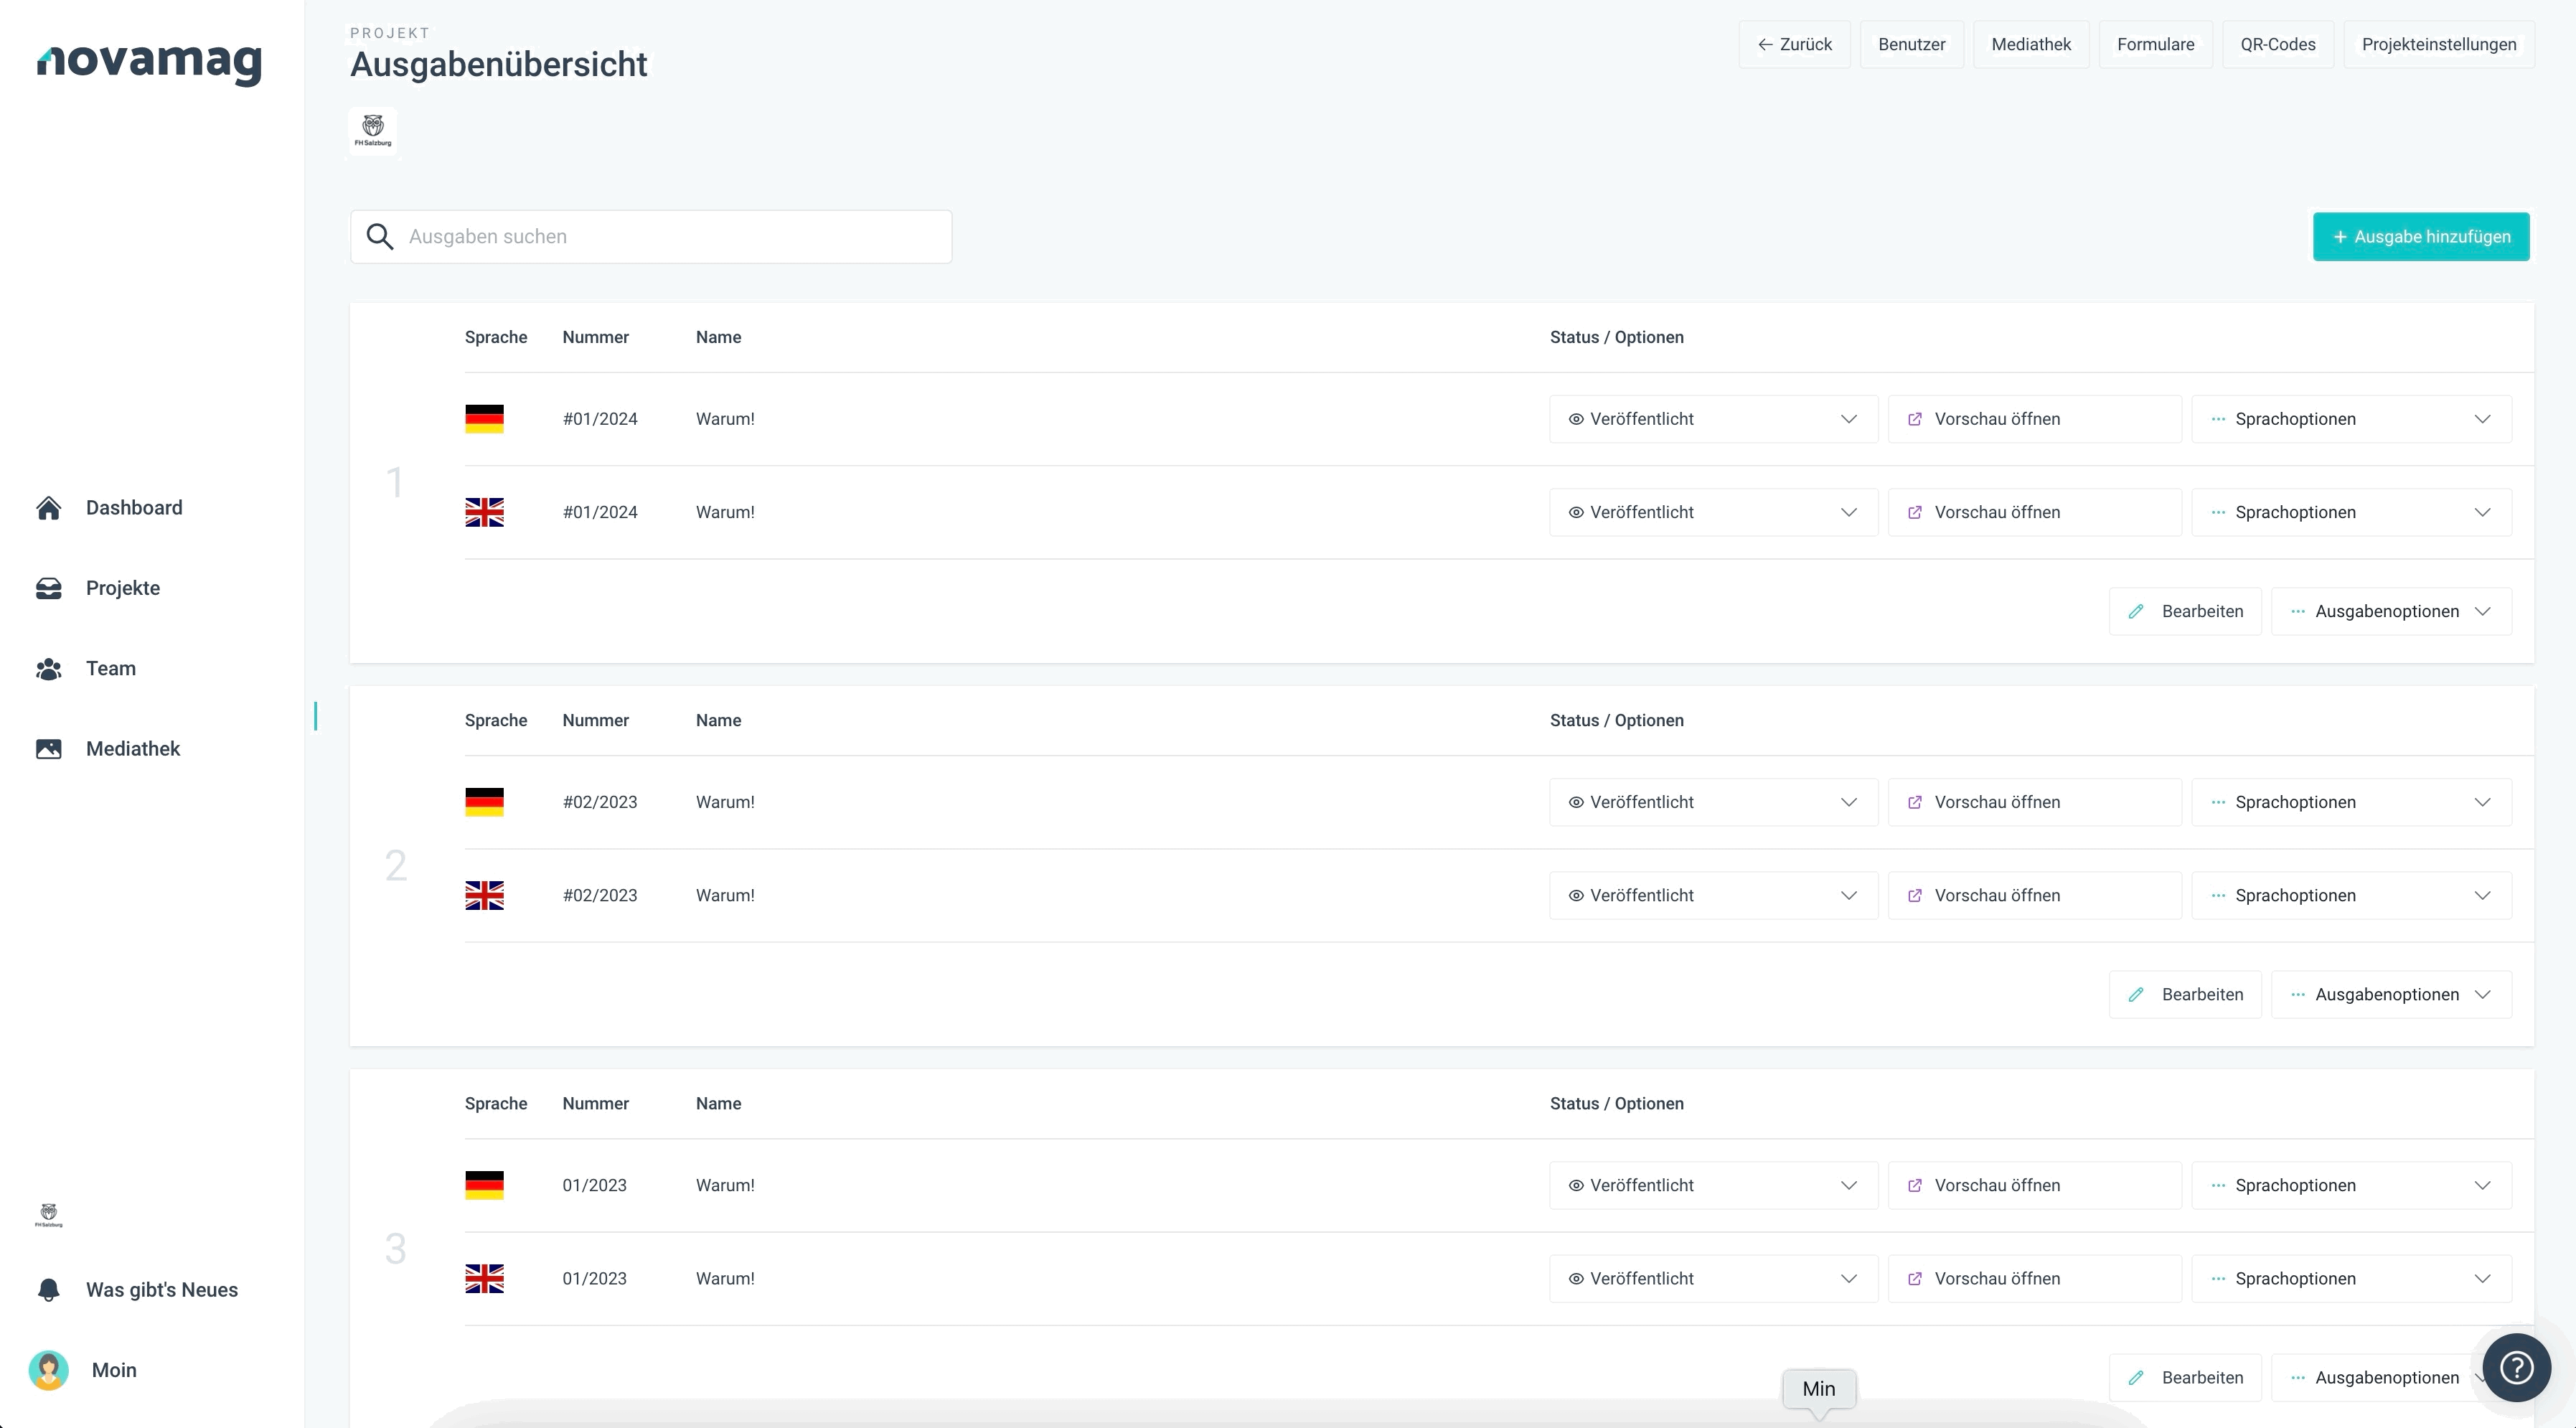This screenshot has height=1428, width=2576.
Task: Open Veröffentlicht dropdown for English #02/2023
Action: pyautogui.click(x=1714, y=895)
